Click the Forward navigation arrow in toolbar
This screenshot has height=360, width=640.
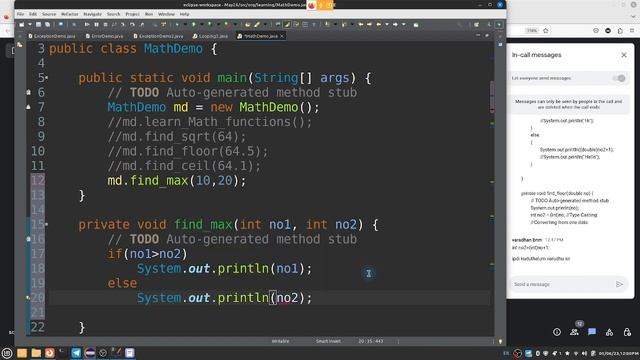(395, 24)
